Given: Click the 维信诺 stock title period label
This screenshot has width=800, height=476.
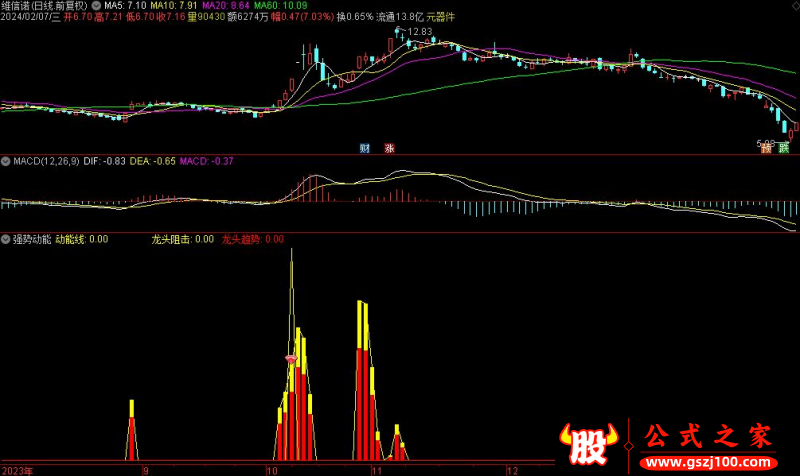Looking at the screenshot, I should [x=45, y=5].
